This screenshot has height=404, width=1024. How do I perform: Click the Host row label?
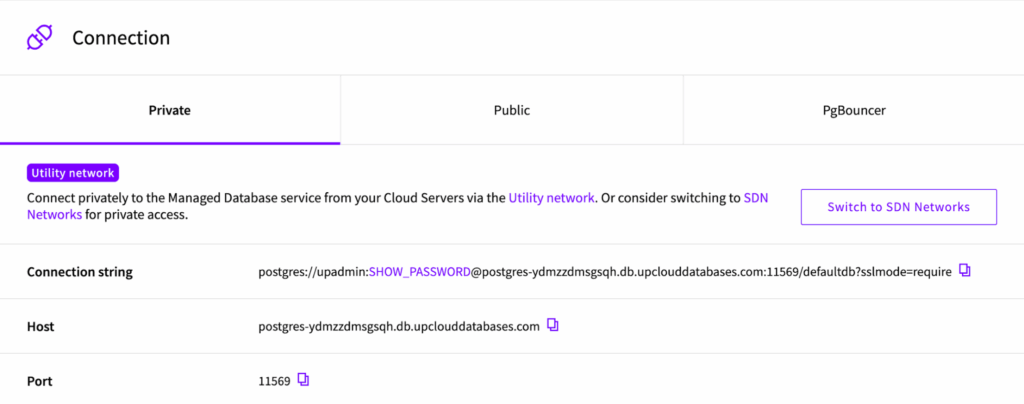[40, 326]
